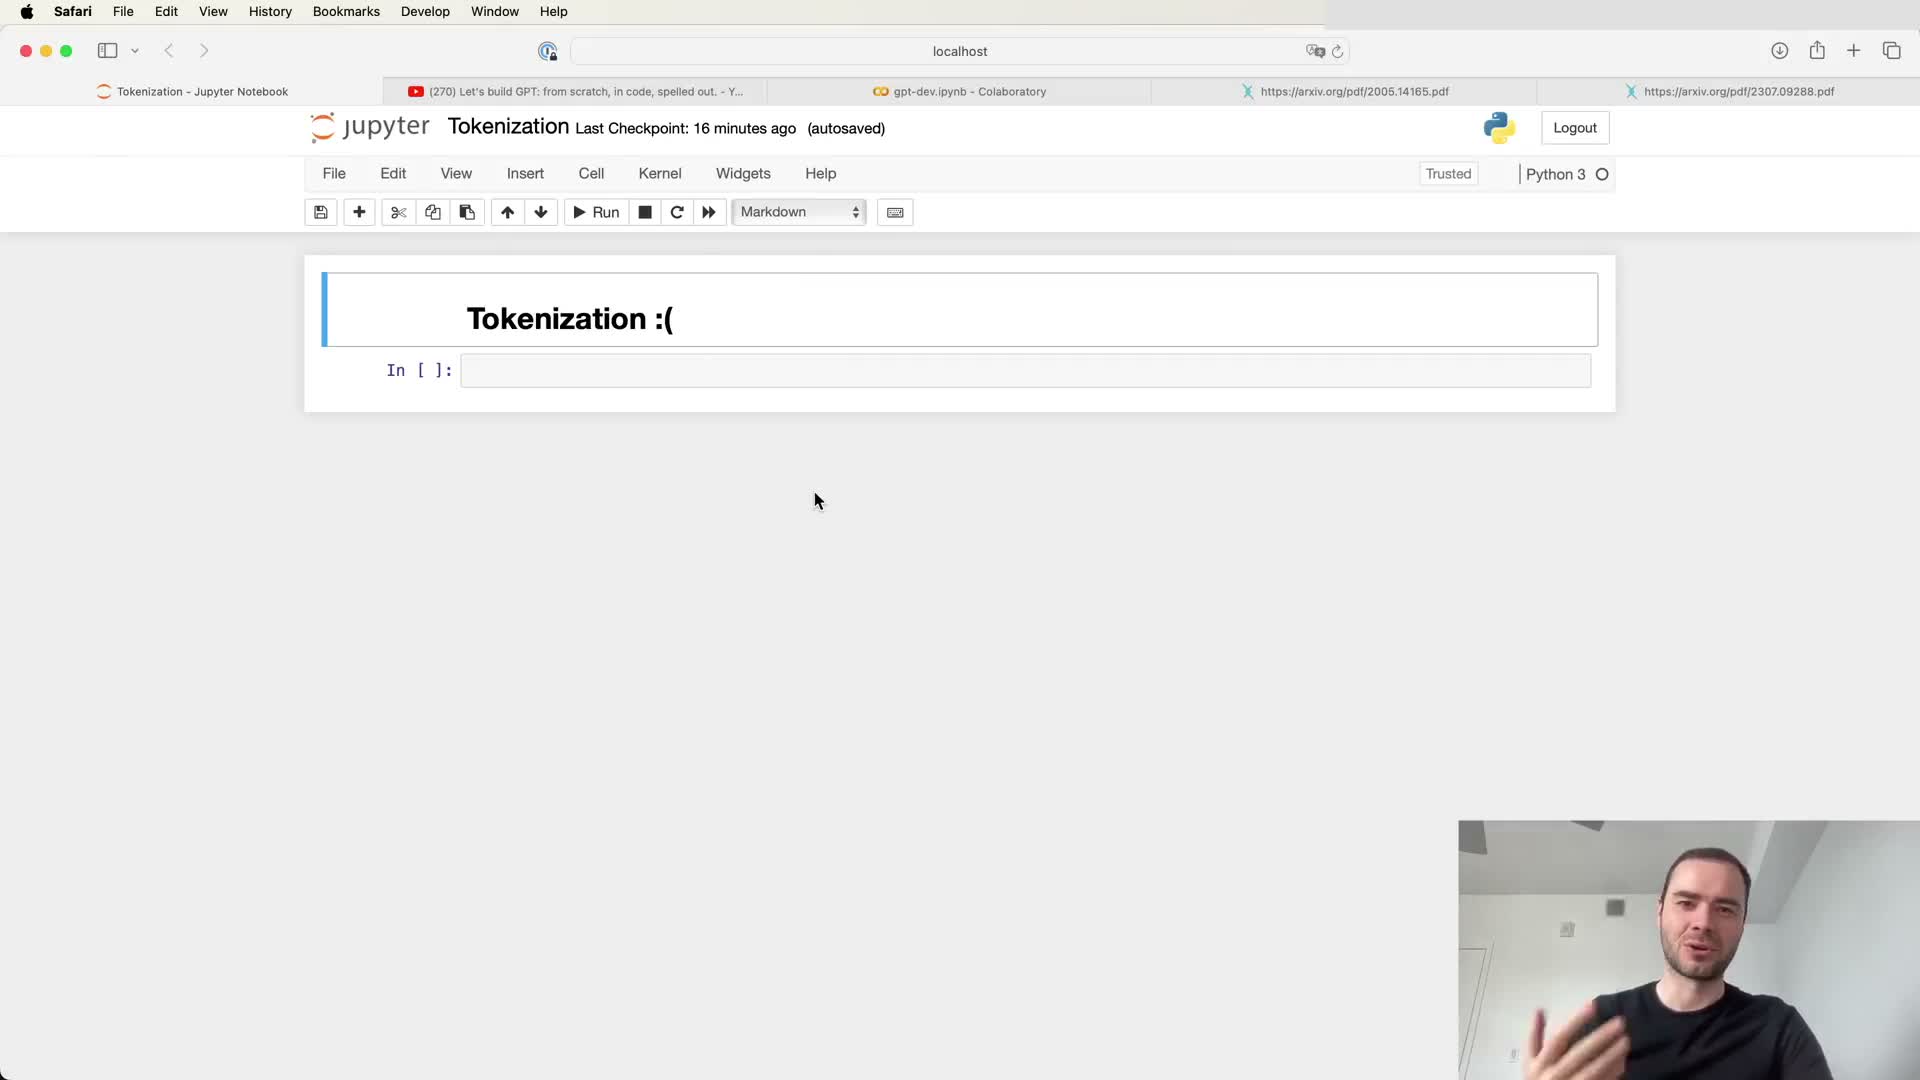Click the save and checkpoint icon
Image resolution: width=1920 pixels, height=1080 pixels.
point(320,212)
